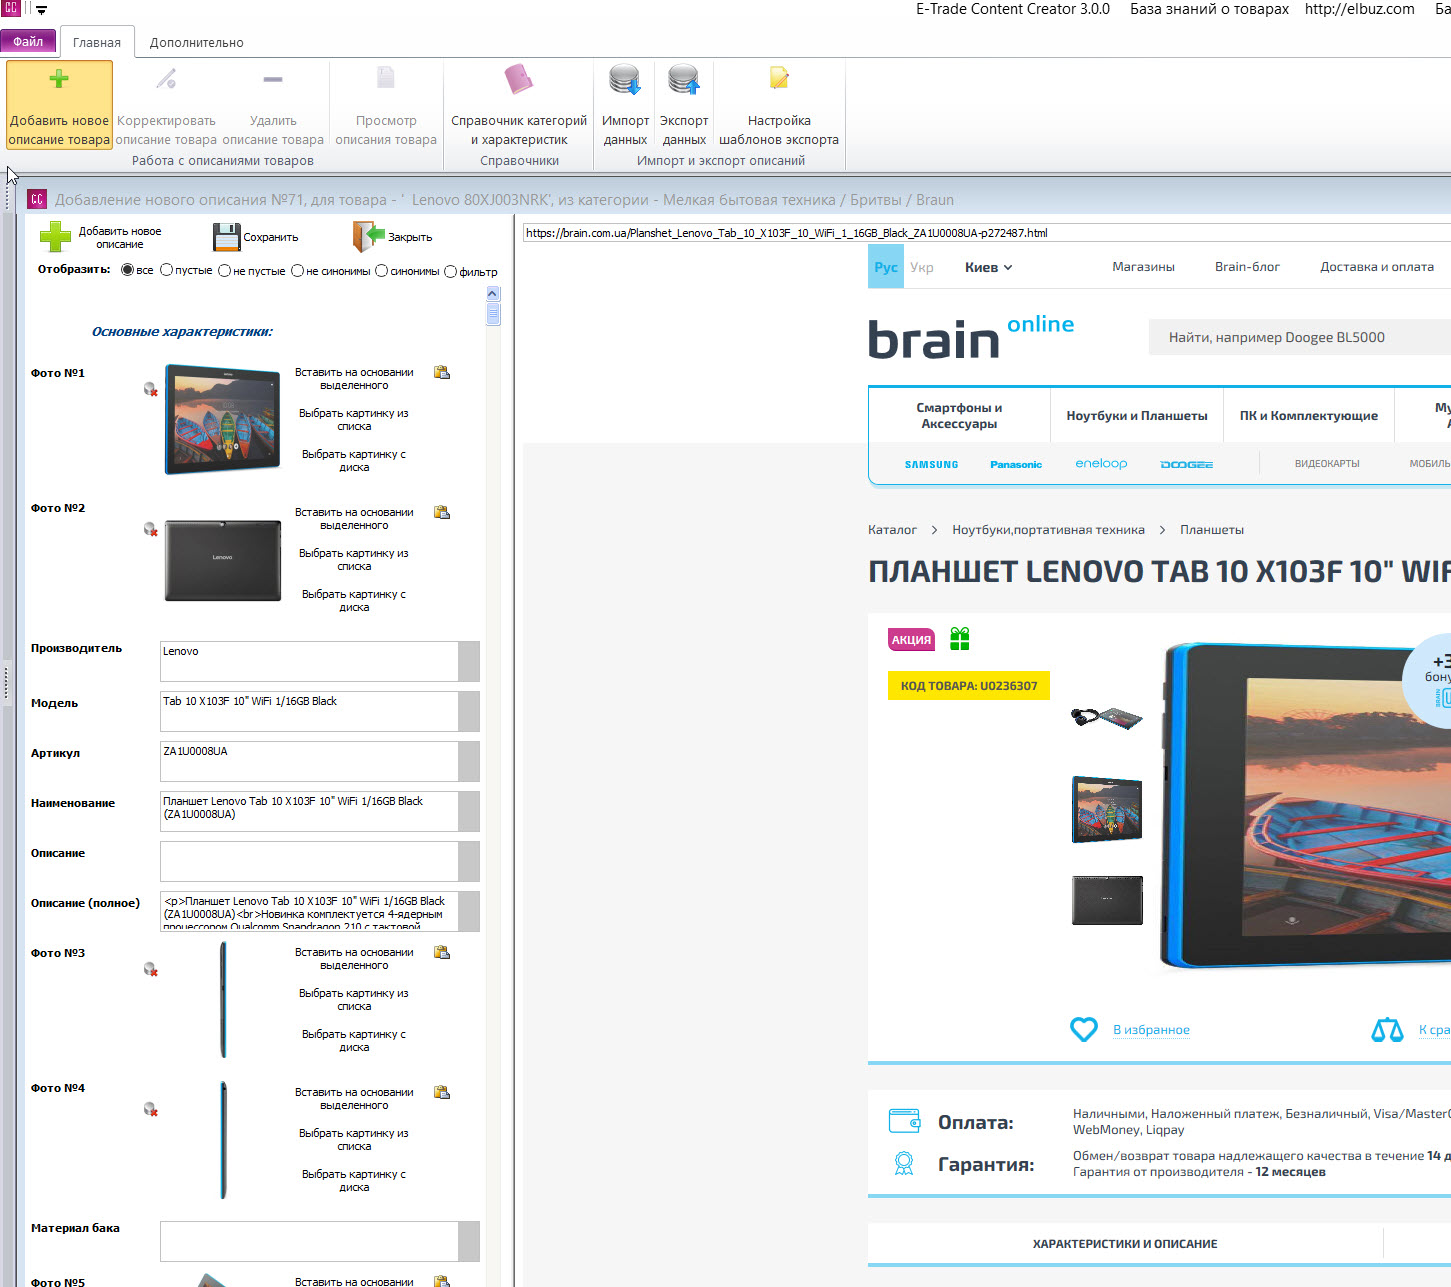Click Add new product description ribbon icon
This screenshot has height=1287, width=1451.
pyautogui.click(x=59, y=80)
